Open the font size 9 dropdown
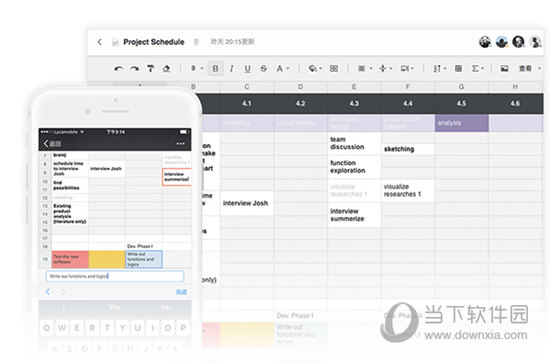 (197, 68)
